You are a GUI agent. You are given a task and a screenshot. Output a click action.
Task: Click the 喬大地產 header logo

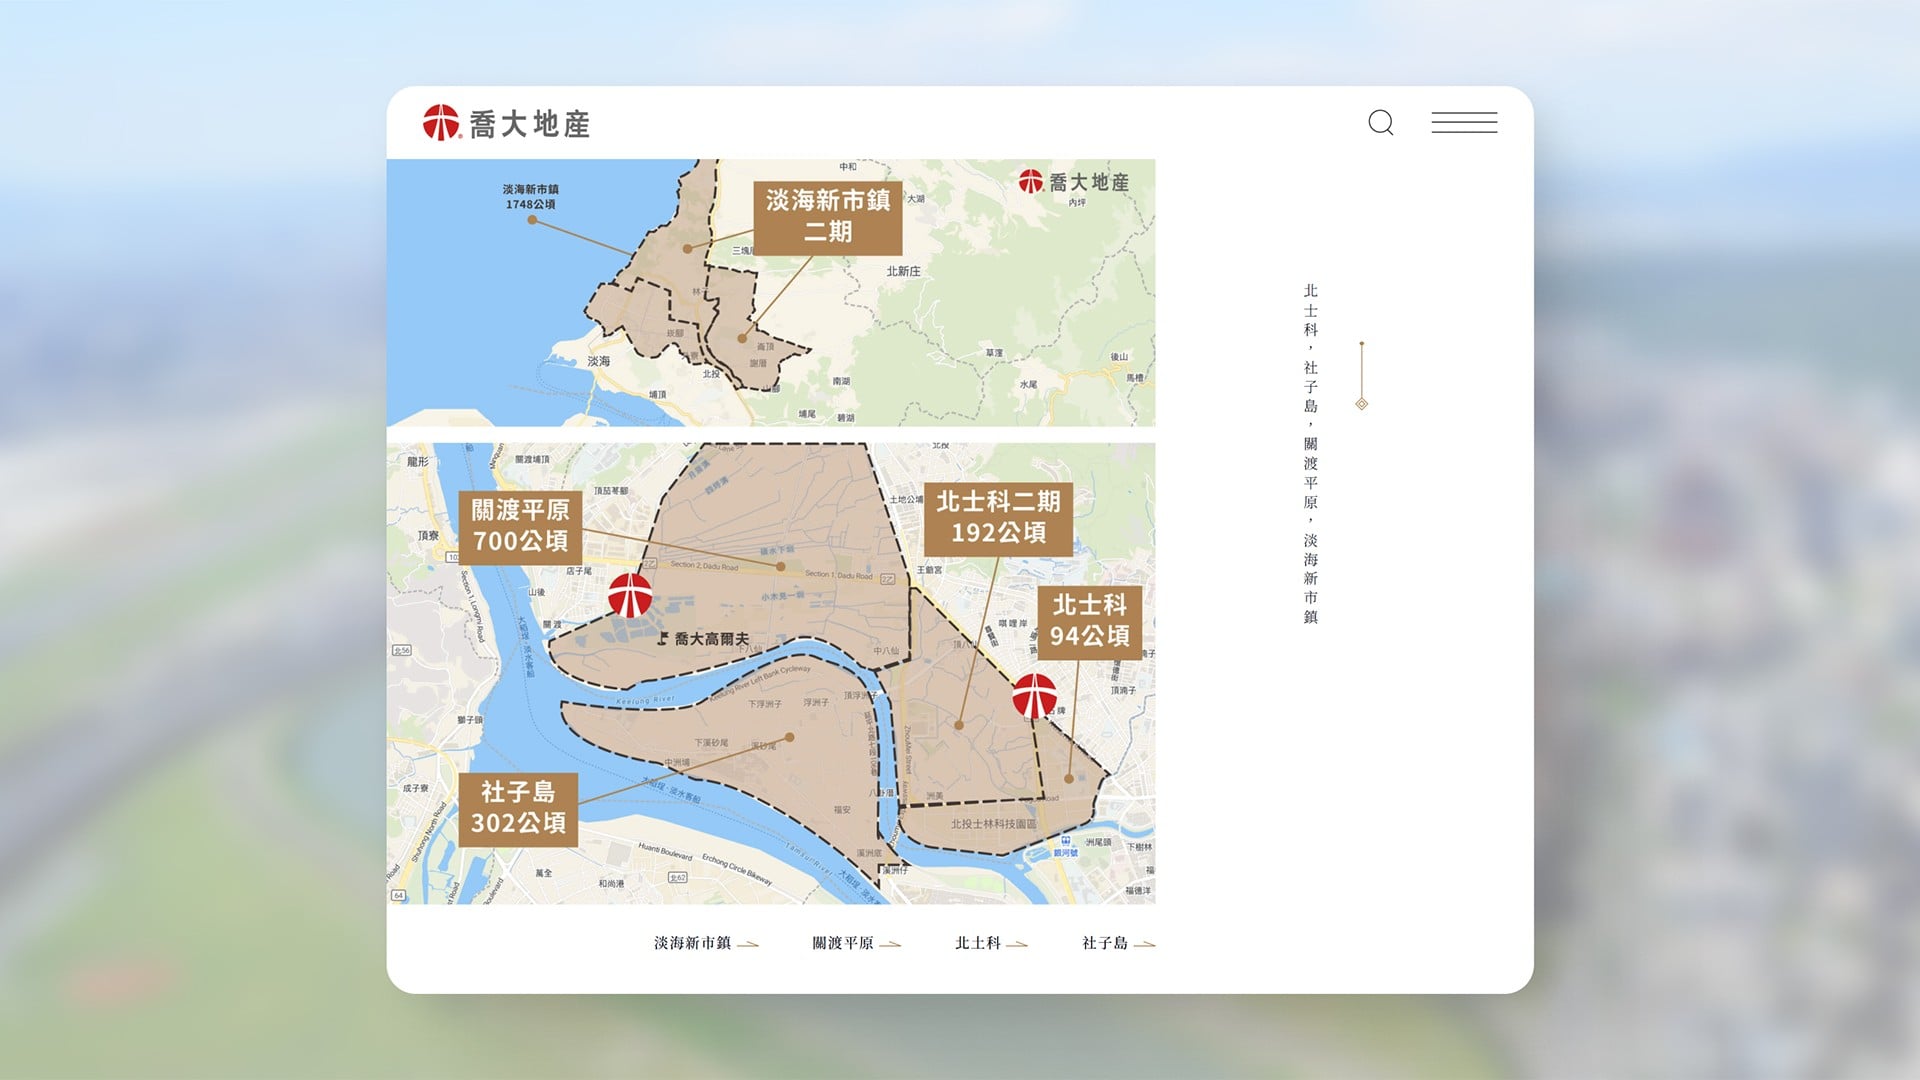coord(506,123)
